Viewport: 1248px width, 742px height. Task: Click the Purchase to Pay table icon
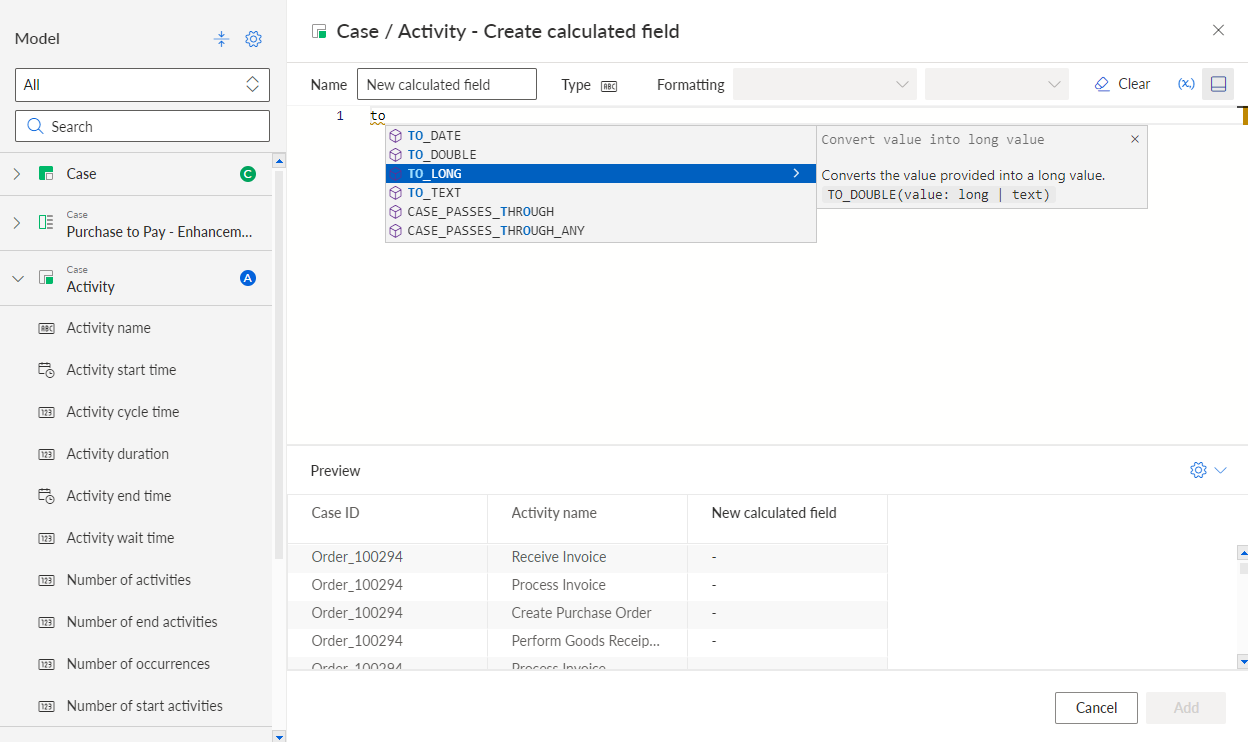[46, 223]
